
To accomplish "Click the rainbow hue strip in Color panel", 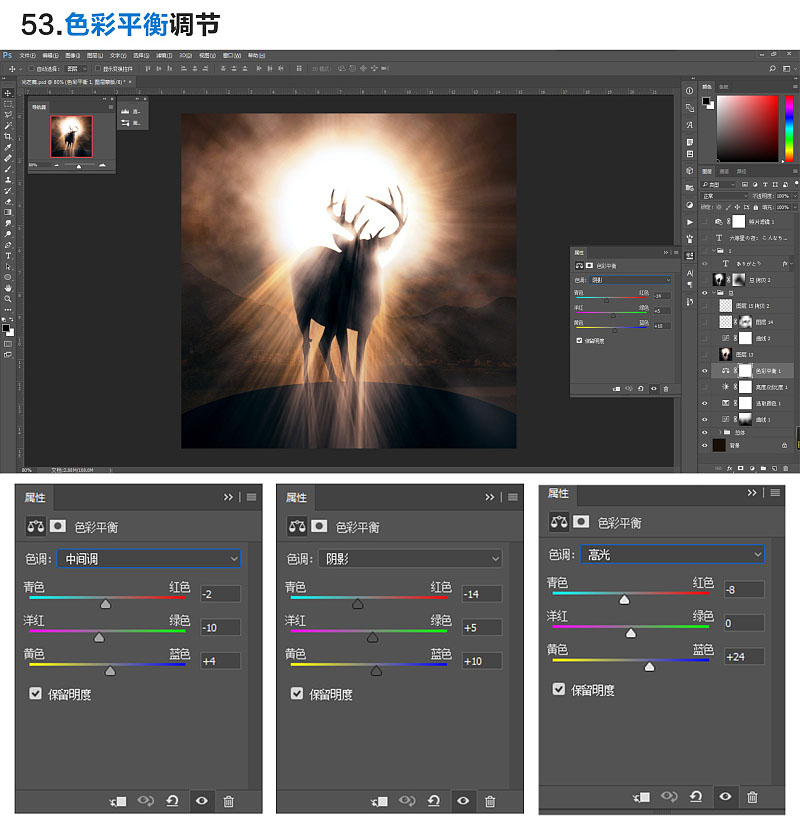I will coord(789,128).
